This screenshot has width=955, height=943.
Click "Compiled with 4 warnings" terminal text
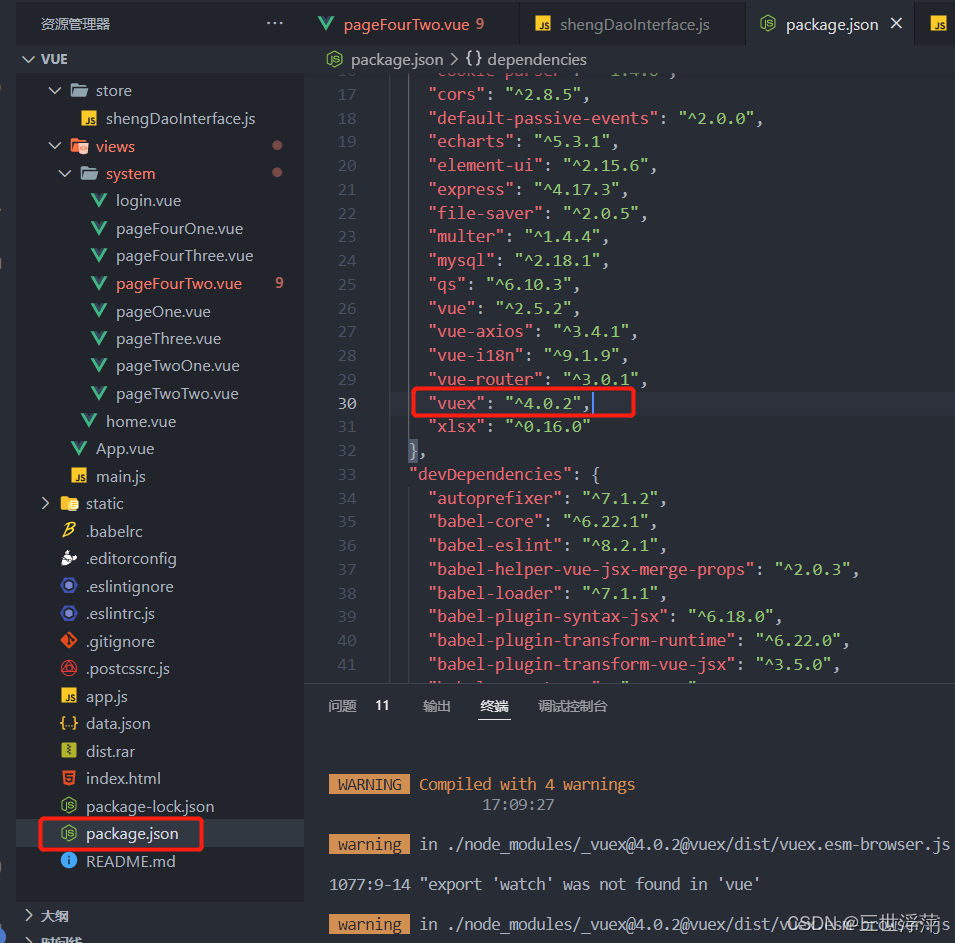(x=527, y=784)
